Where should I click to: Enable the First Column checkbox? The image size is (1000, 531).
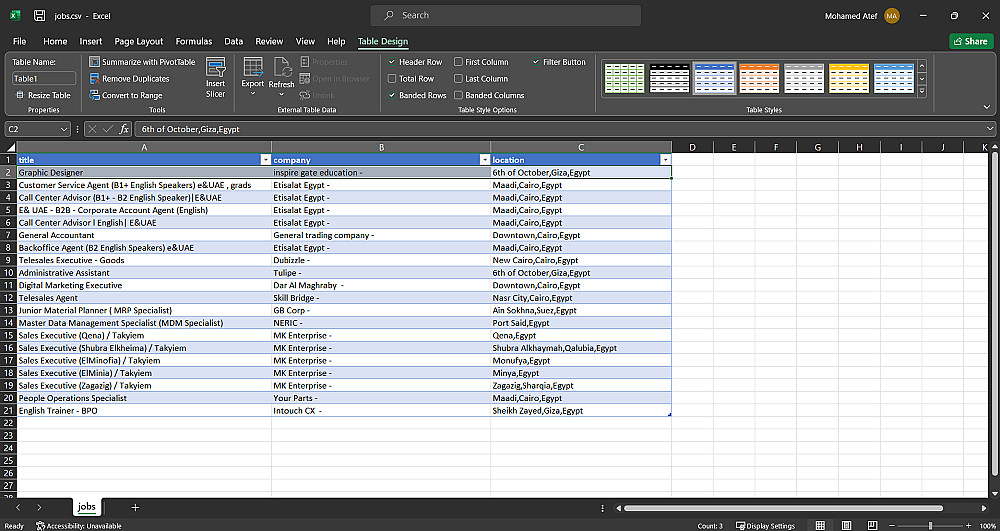(x=458, y=62)
